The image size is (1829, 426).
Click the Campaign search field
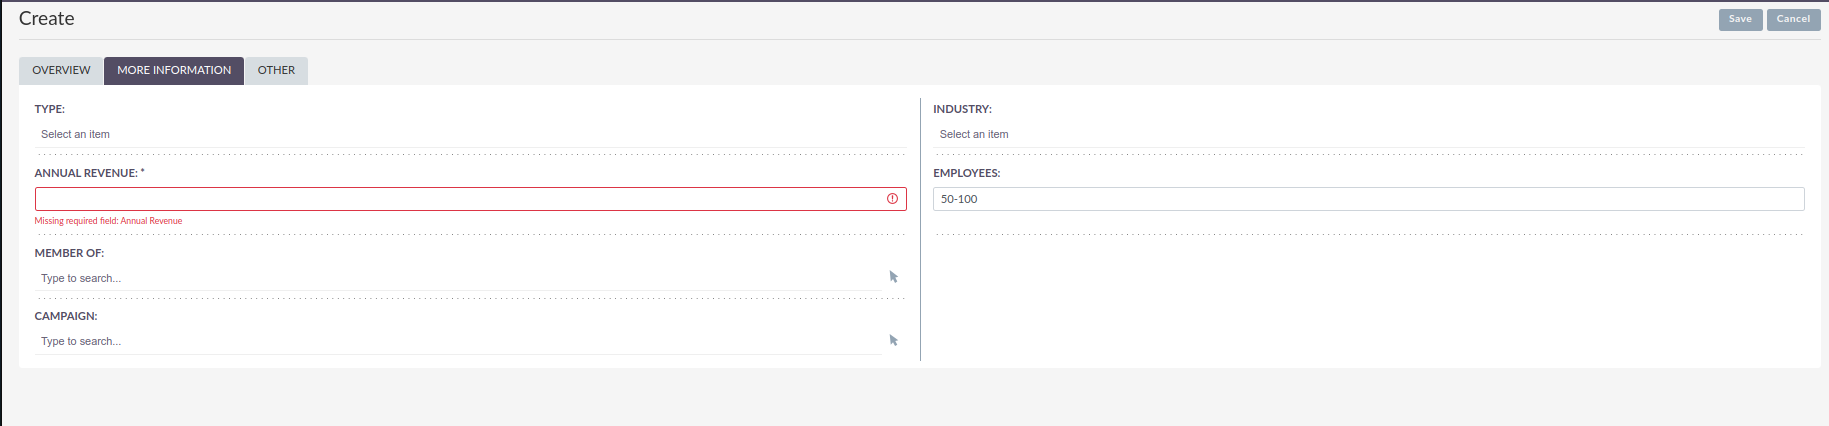pos(460,341)
